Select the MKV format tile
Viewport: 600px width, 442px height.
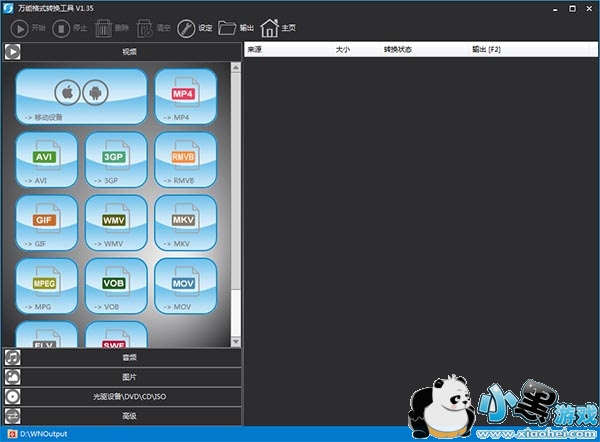coord(185,223)
